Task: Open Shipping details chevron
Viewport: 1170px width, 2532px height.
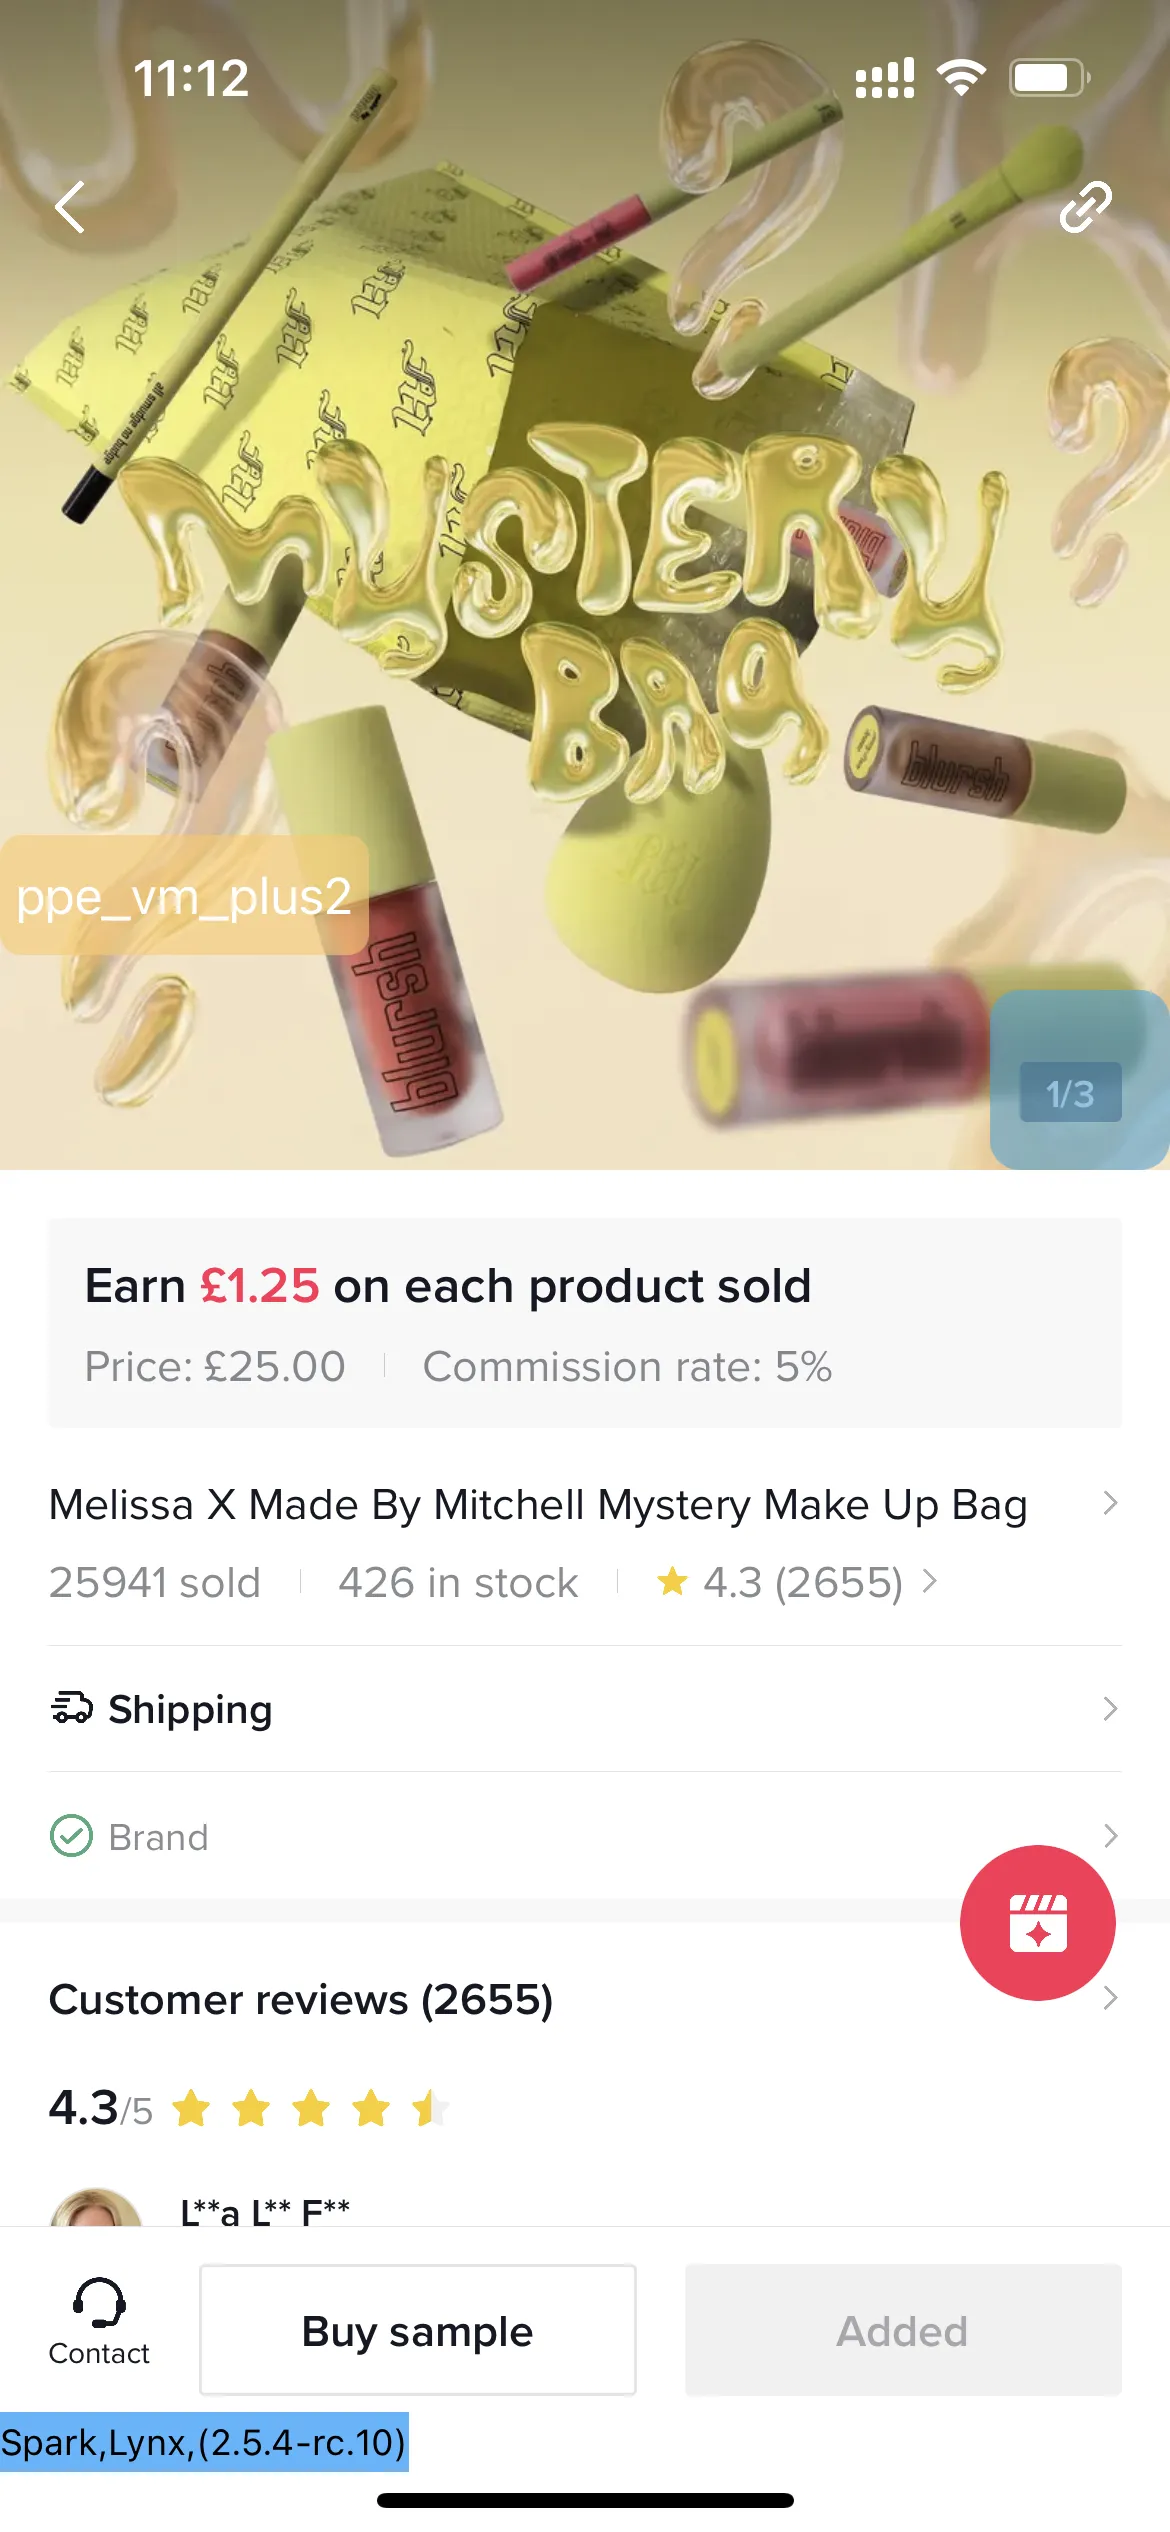Action: (1109, 1709)
